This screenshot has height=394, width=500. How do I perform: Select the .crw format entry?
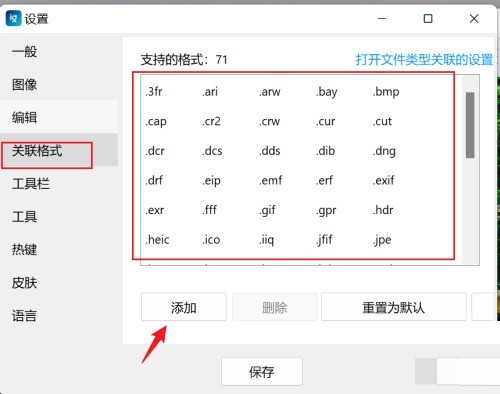pyautogui.click(x=269, y=121)
